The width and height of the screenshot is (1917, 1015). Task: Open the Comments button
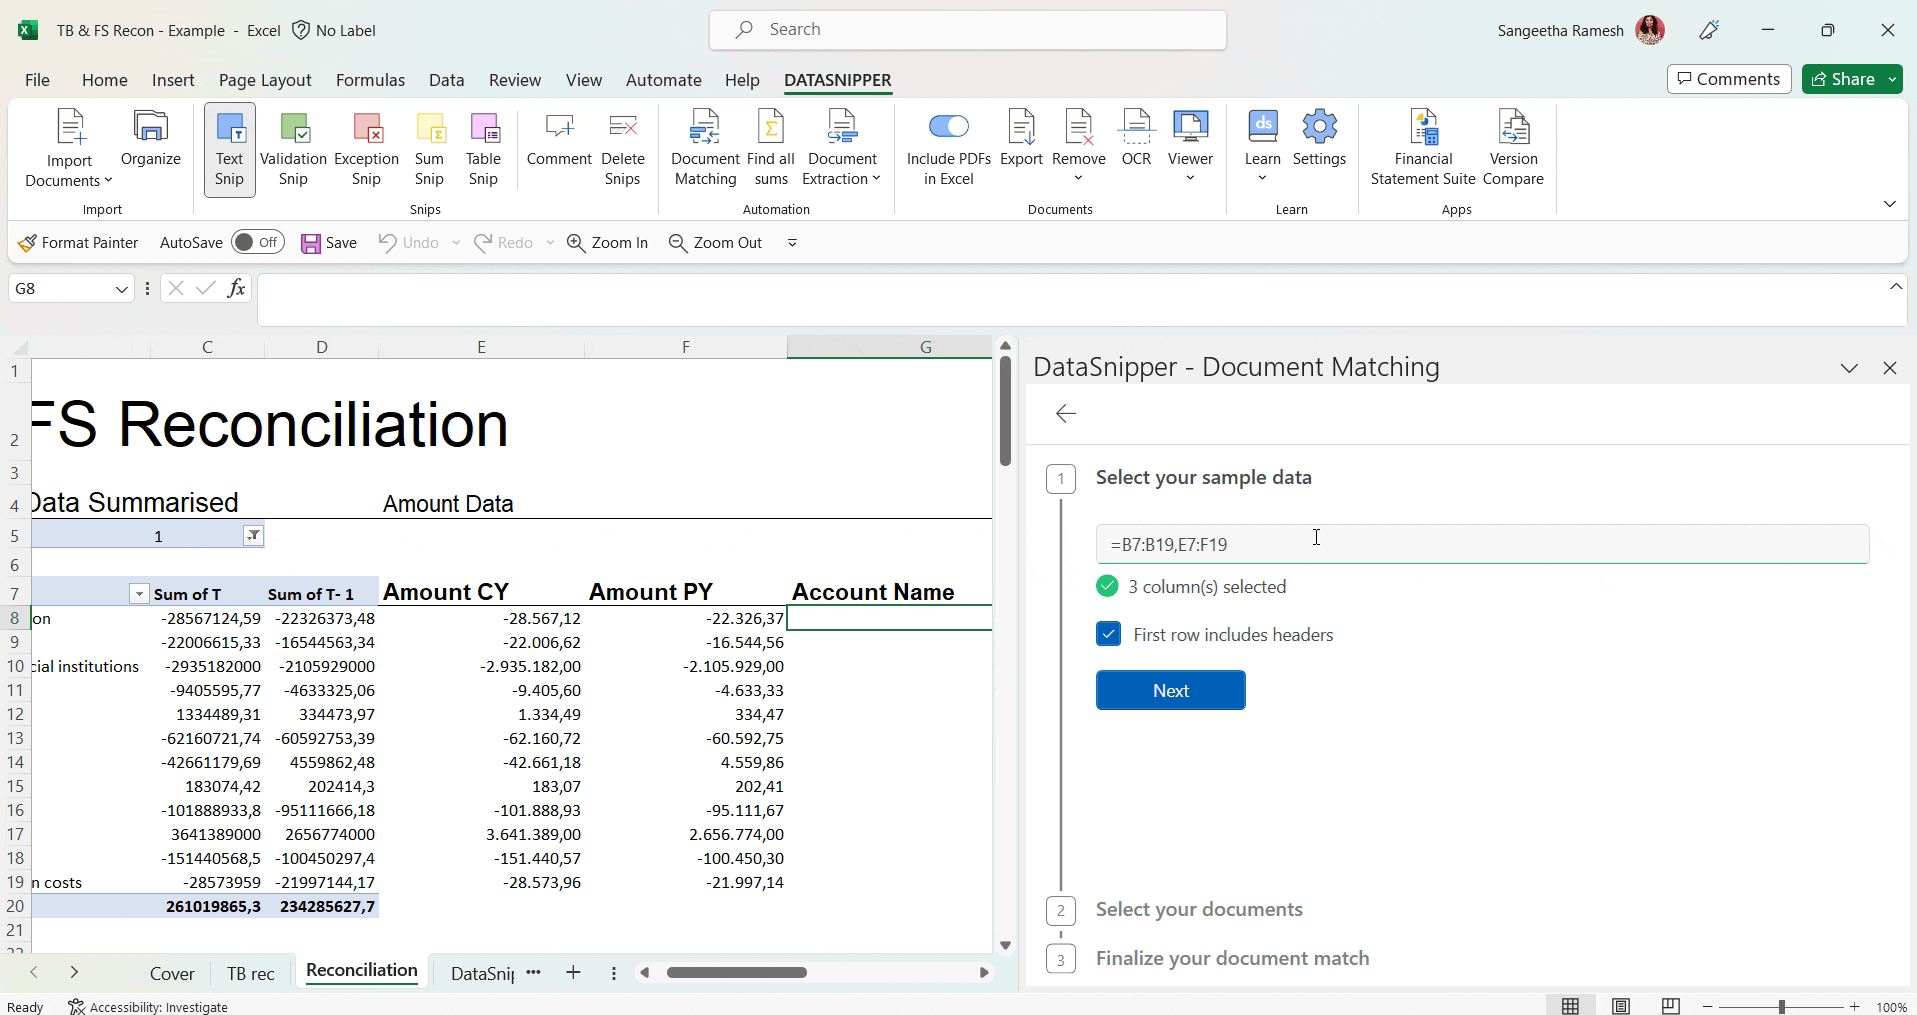pos(1728,79)
